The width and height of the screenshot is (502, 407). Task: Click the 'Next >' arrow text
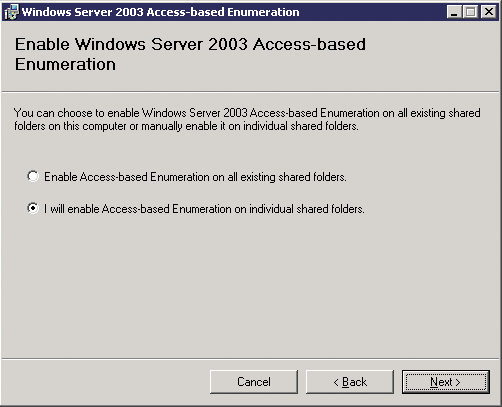[x=445, y=382]
